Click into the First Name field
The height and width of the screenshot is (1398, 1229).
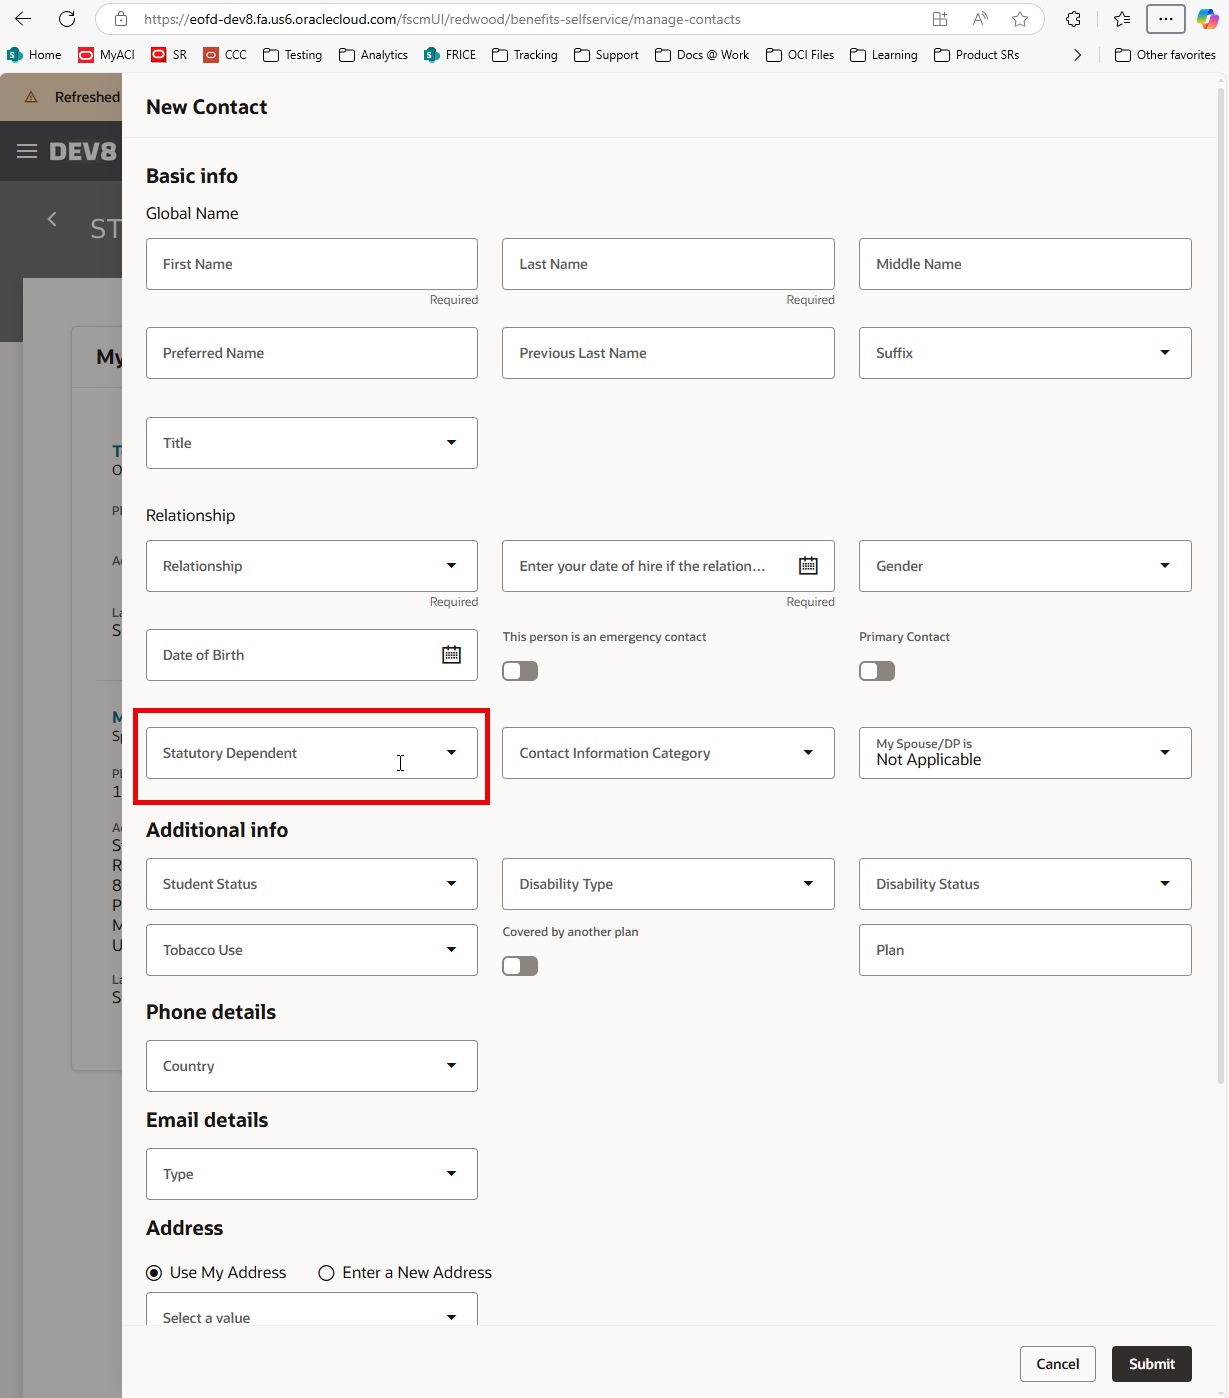point(312,264)
